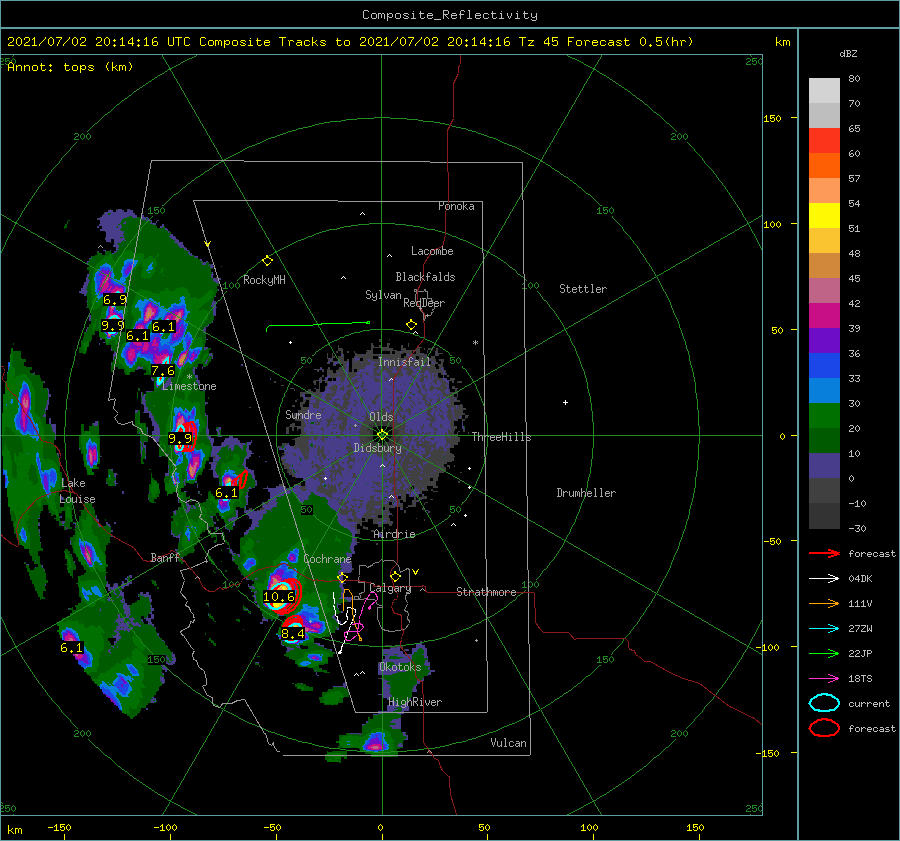The height and width of the screenshot is (841, 900).
Task: Click the Sylvan label
Action: 383,295
